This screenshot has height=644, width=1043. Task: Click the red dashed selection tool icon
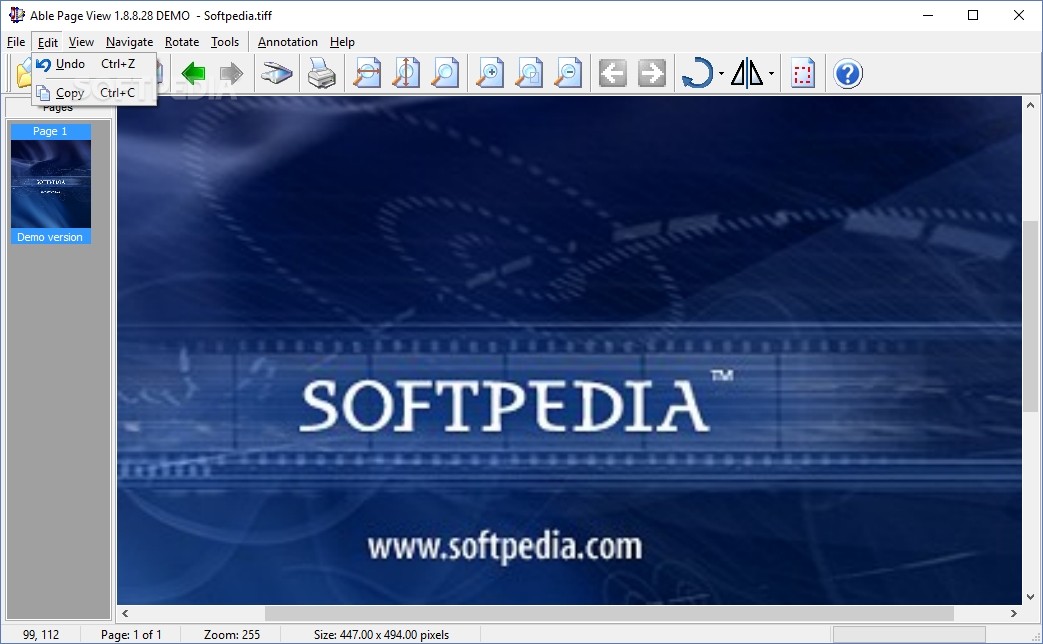[x=803, y=73]
